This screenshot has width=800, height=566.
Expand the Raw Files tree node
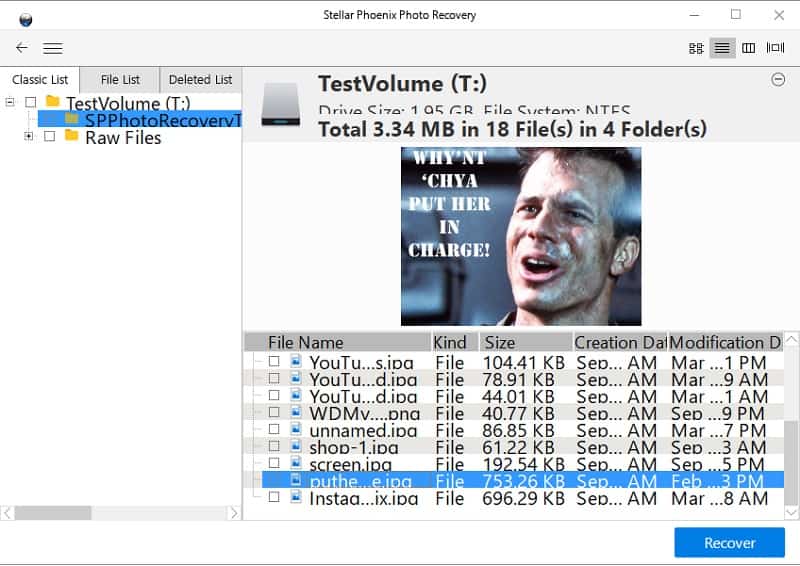pos(29,136)
